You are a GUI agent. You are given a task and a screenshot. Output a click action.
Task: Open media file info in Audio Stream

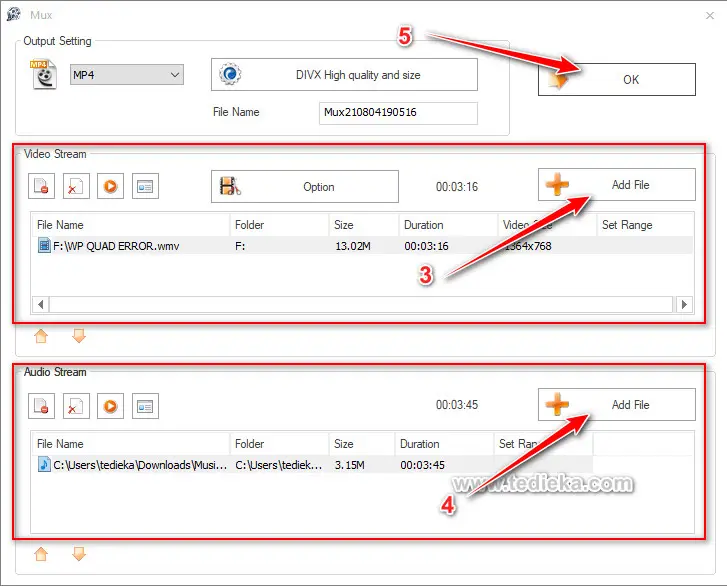[145, 406]
